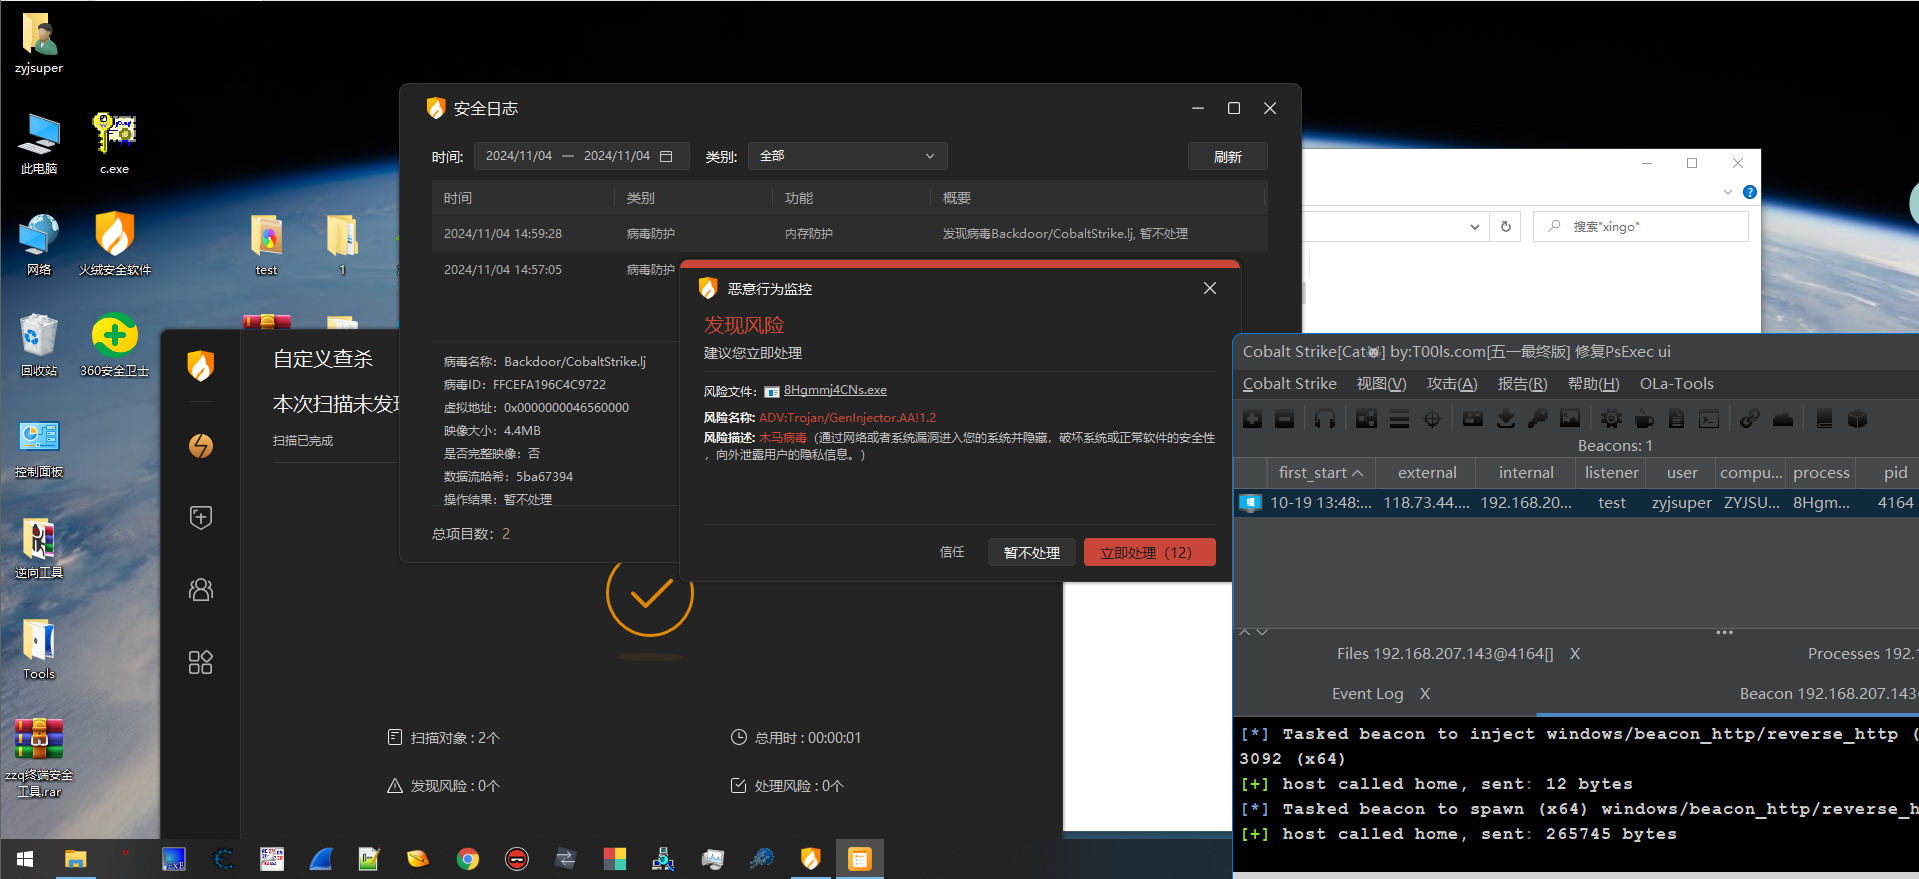Image resolution: width=1919 pixels, height=879 pixels.
Task: Select the 360安全卫士 desktop icon
Action: coord(114,345)
